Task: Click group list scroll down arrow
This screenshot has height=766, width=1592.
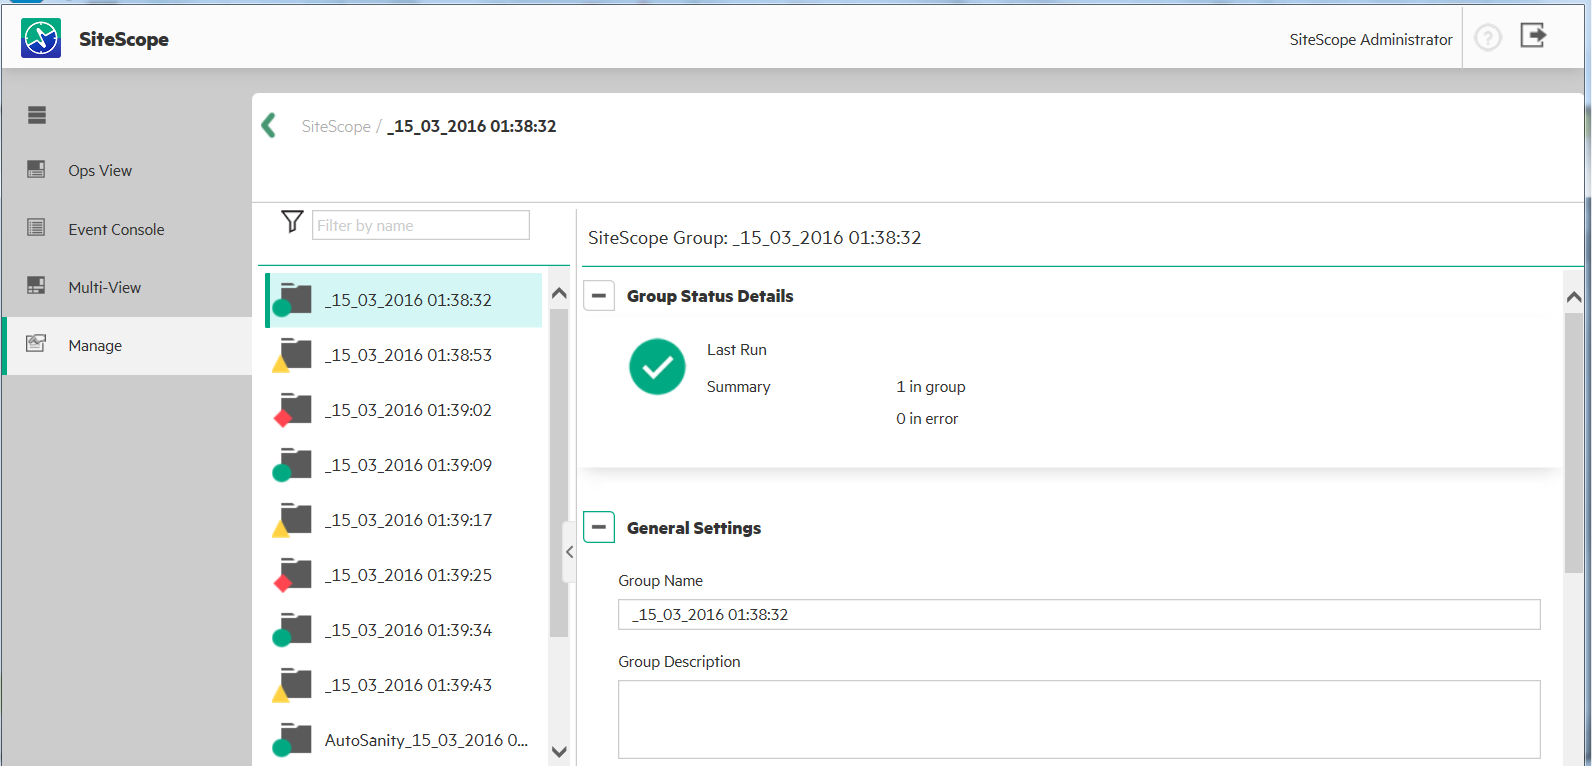Action: pos(559,752)
